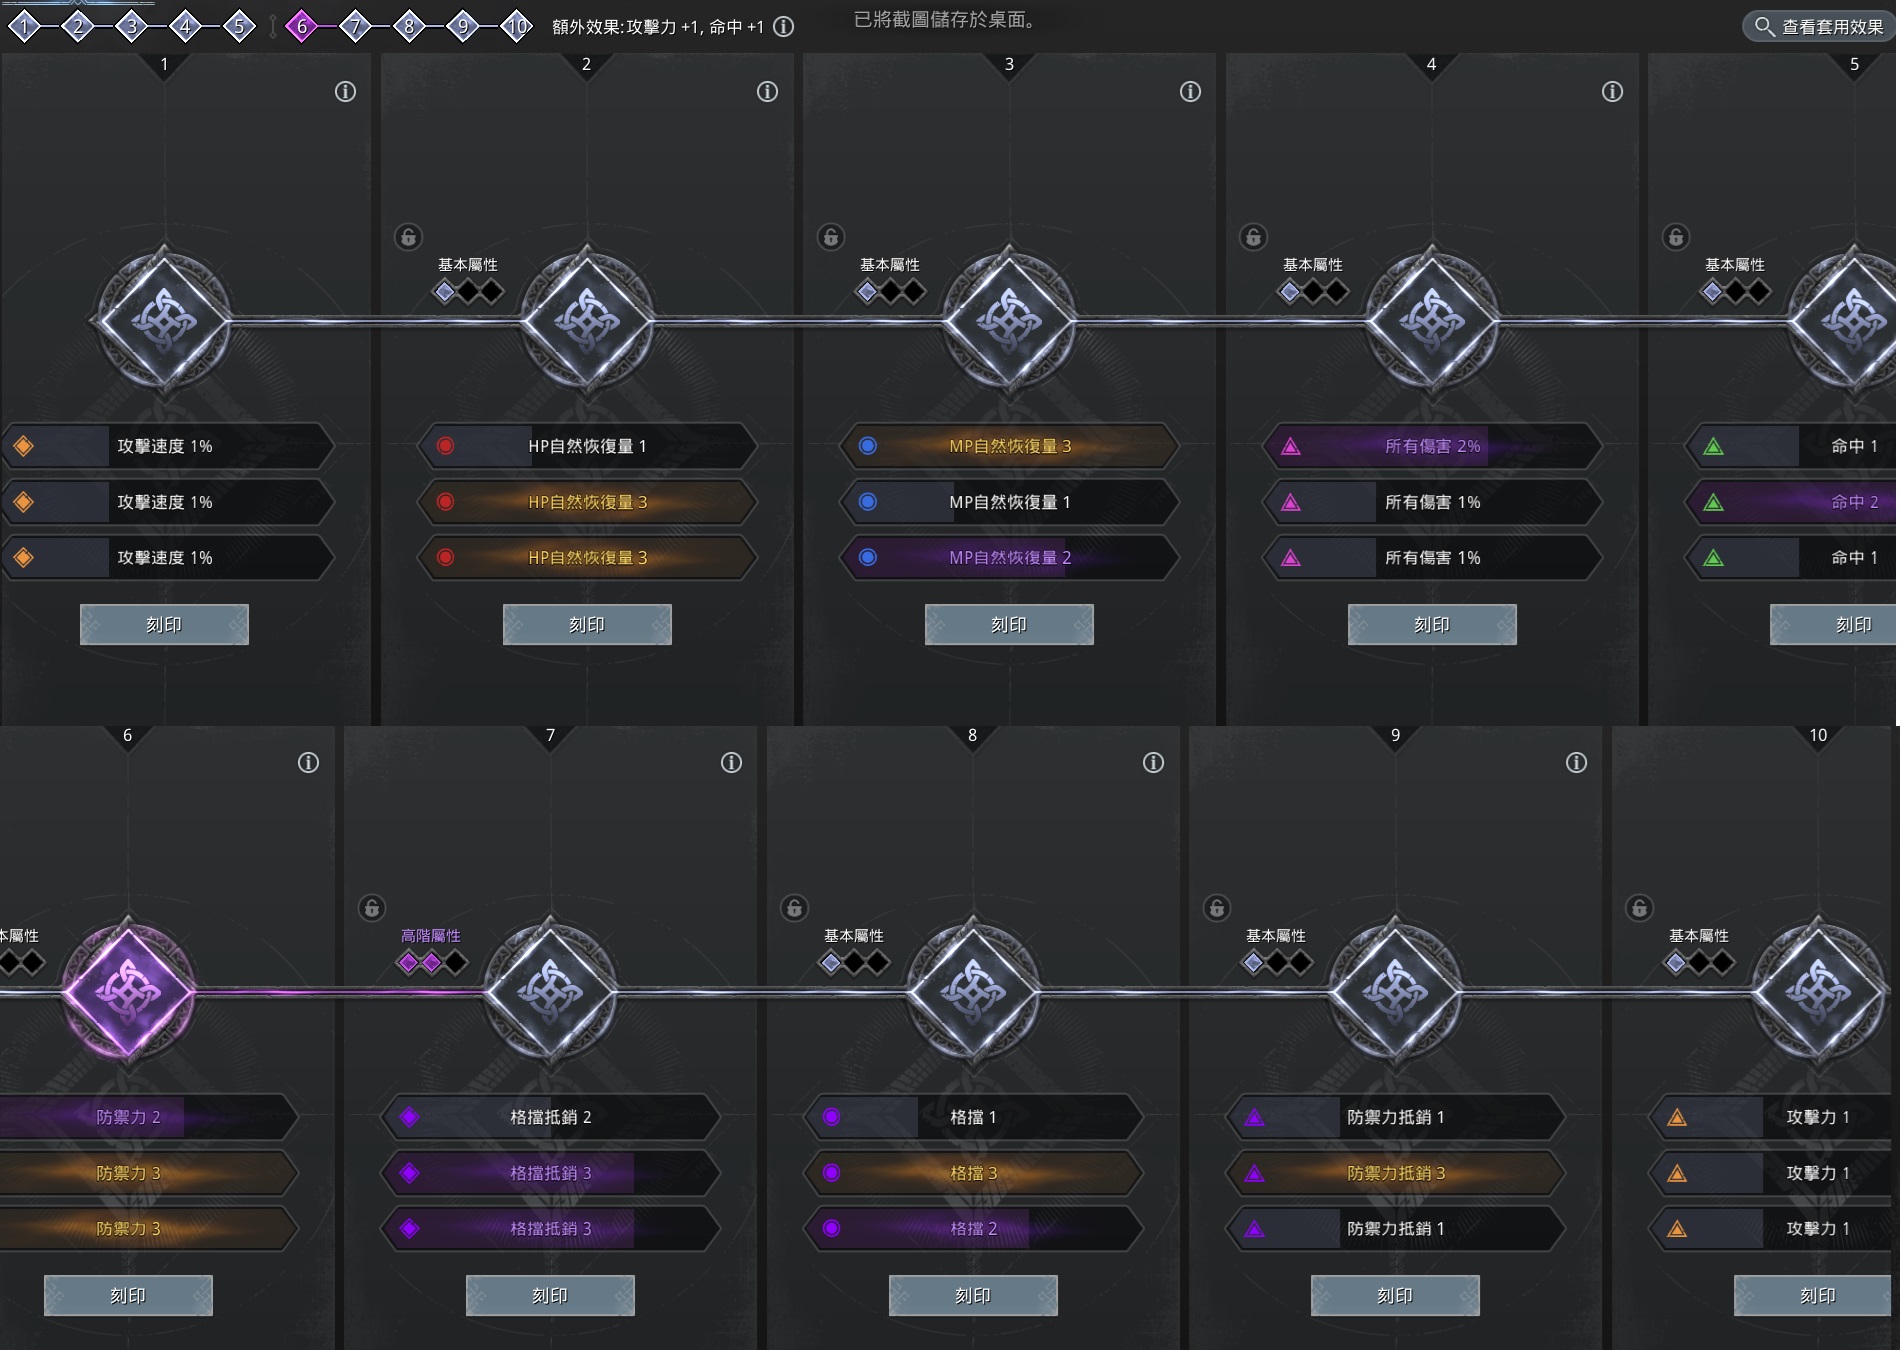Image resolution: width=1902 pixels, height=1358 pixels.
Task: Click 高階屬性 grade diamonds in panel 7
Action: tap(431, 963)
